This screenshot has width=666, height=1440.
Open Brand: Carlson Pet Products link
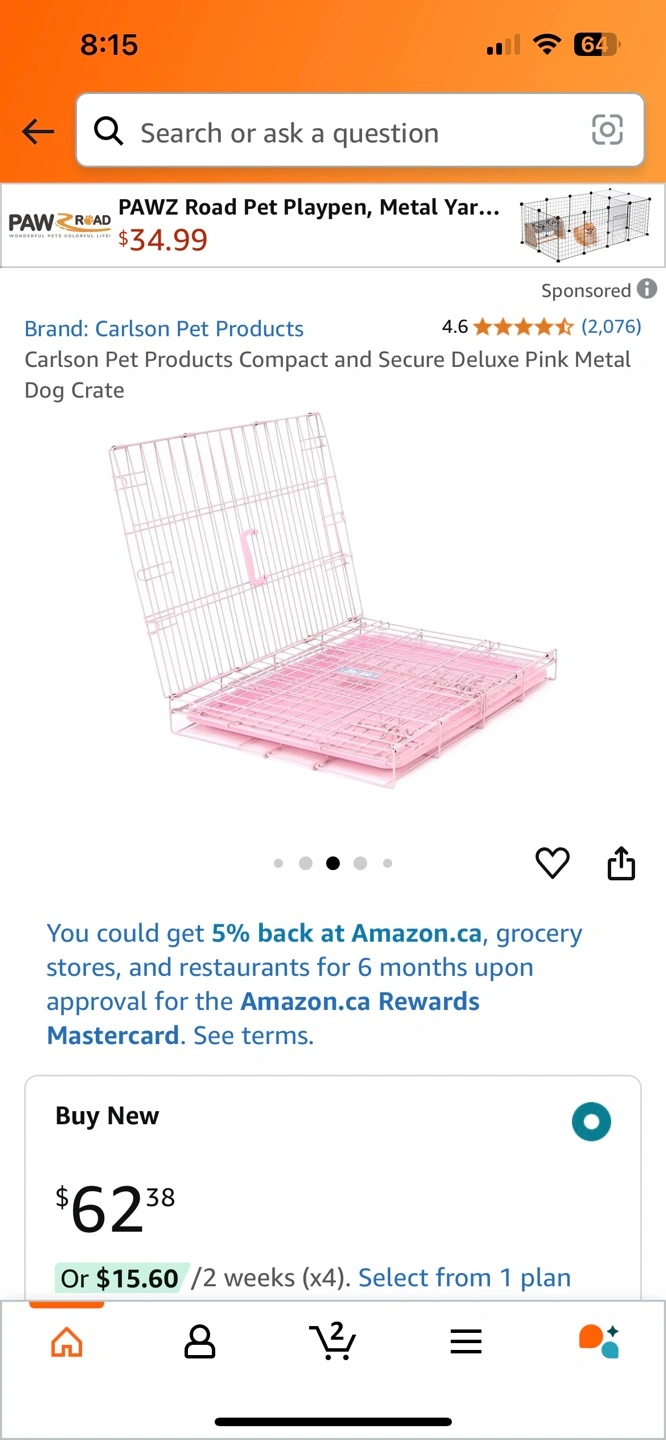164,328
